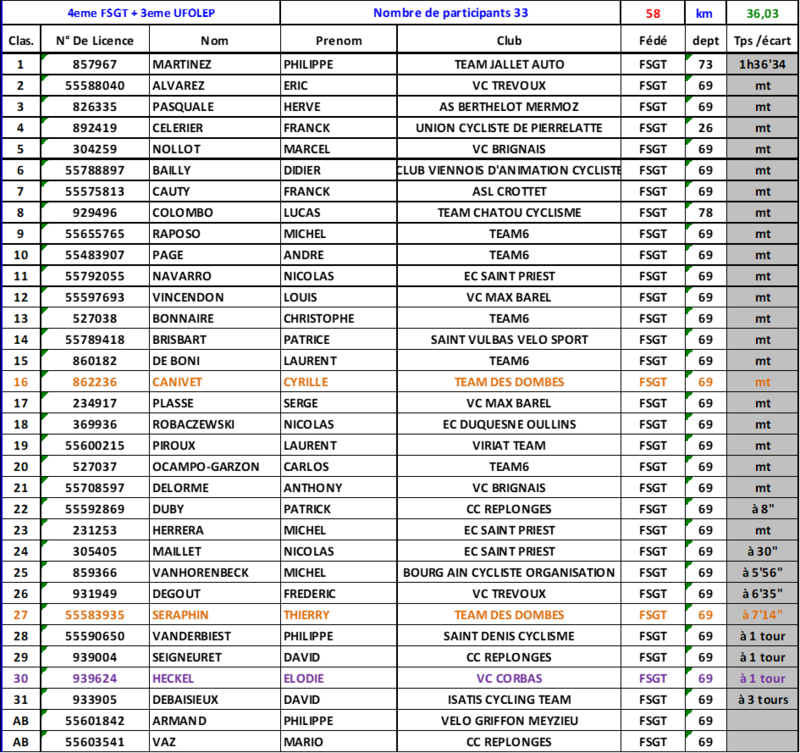Click the 'Nombre de participants 33' cell
This screenshot has width=800, height=753.
[x=451, y=13]
